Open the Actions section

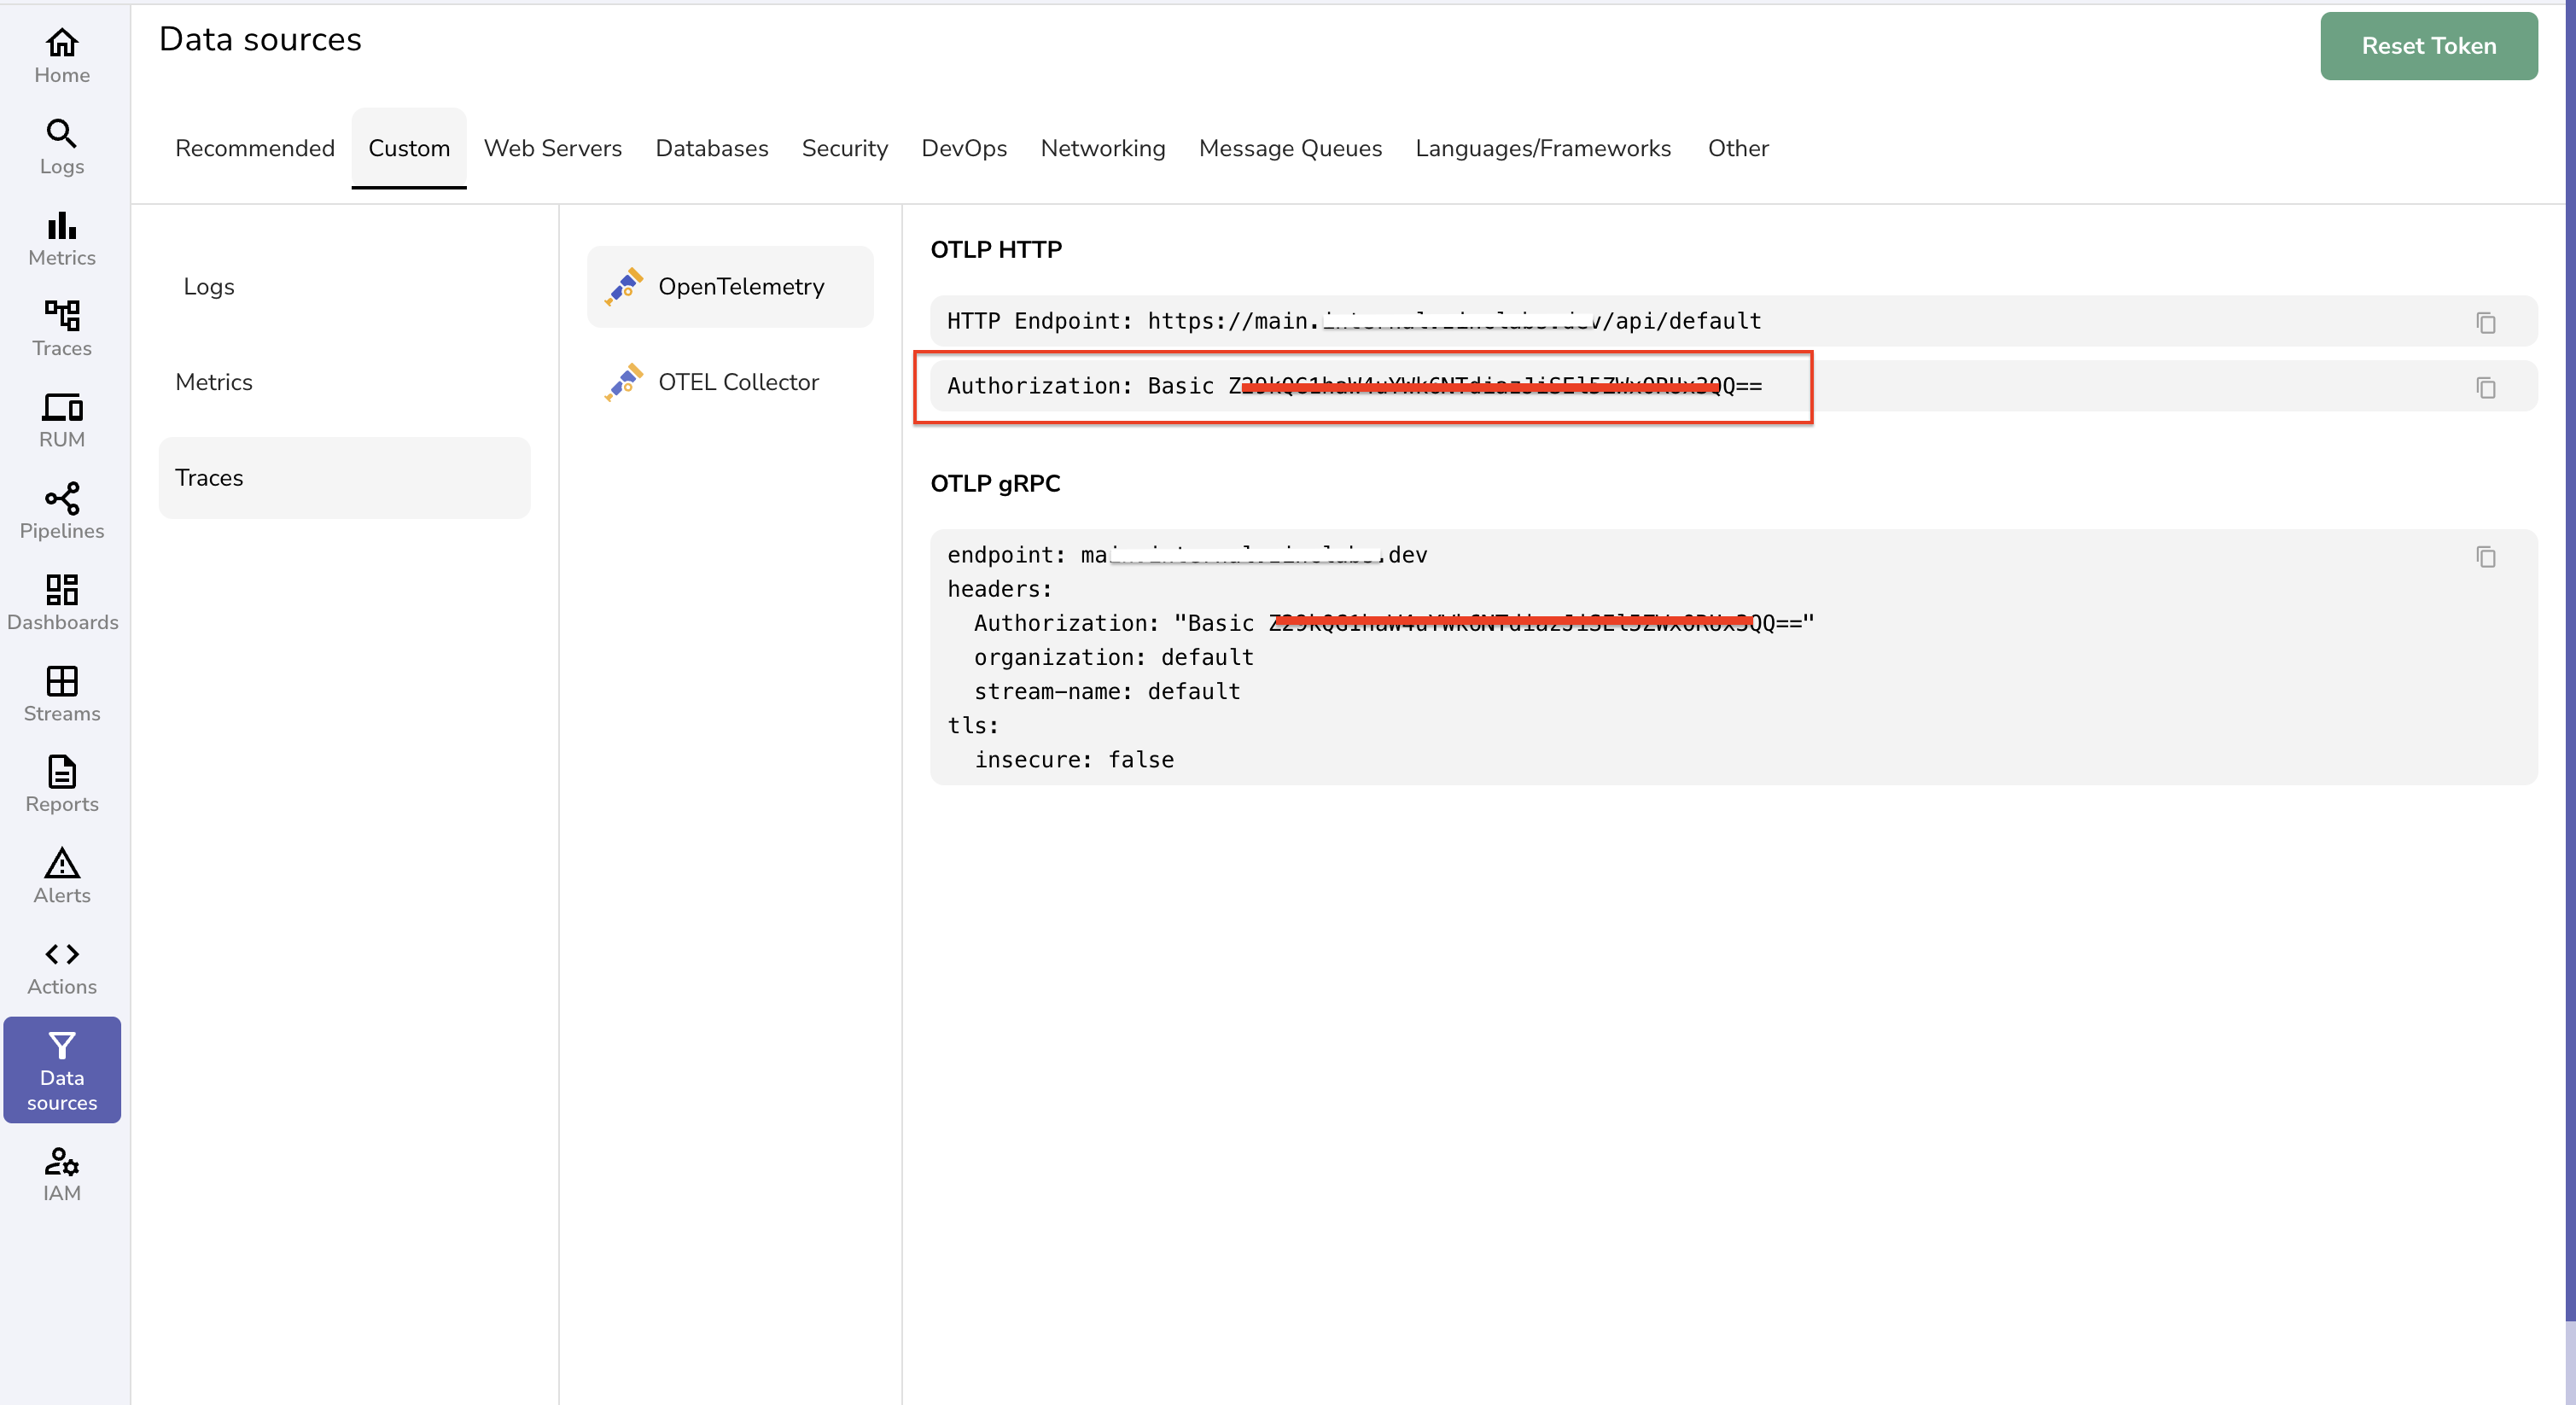coord(62,966)
